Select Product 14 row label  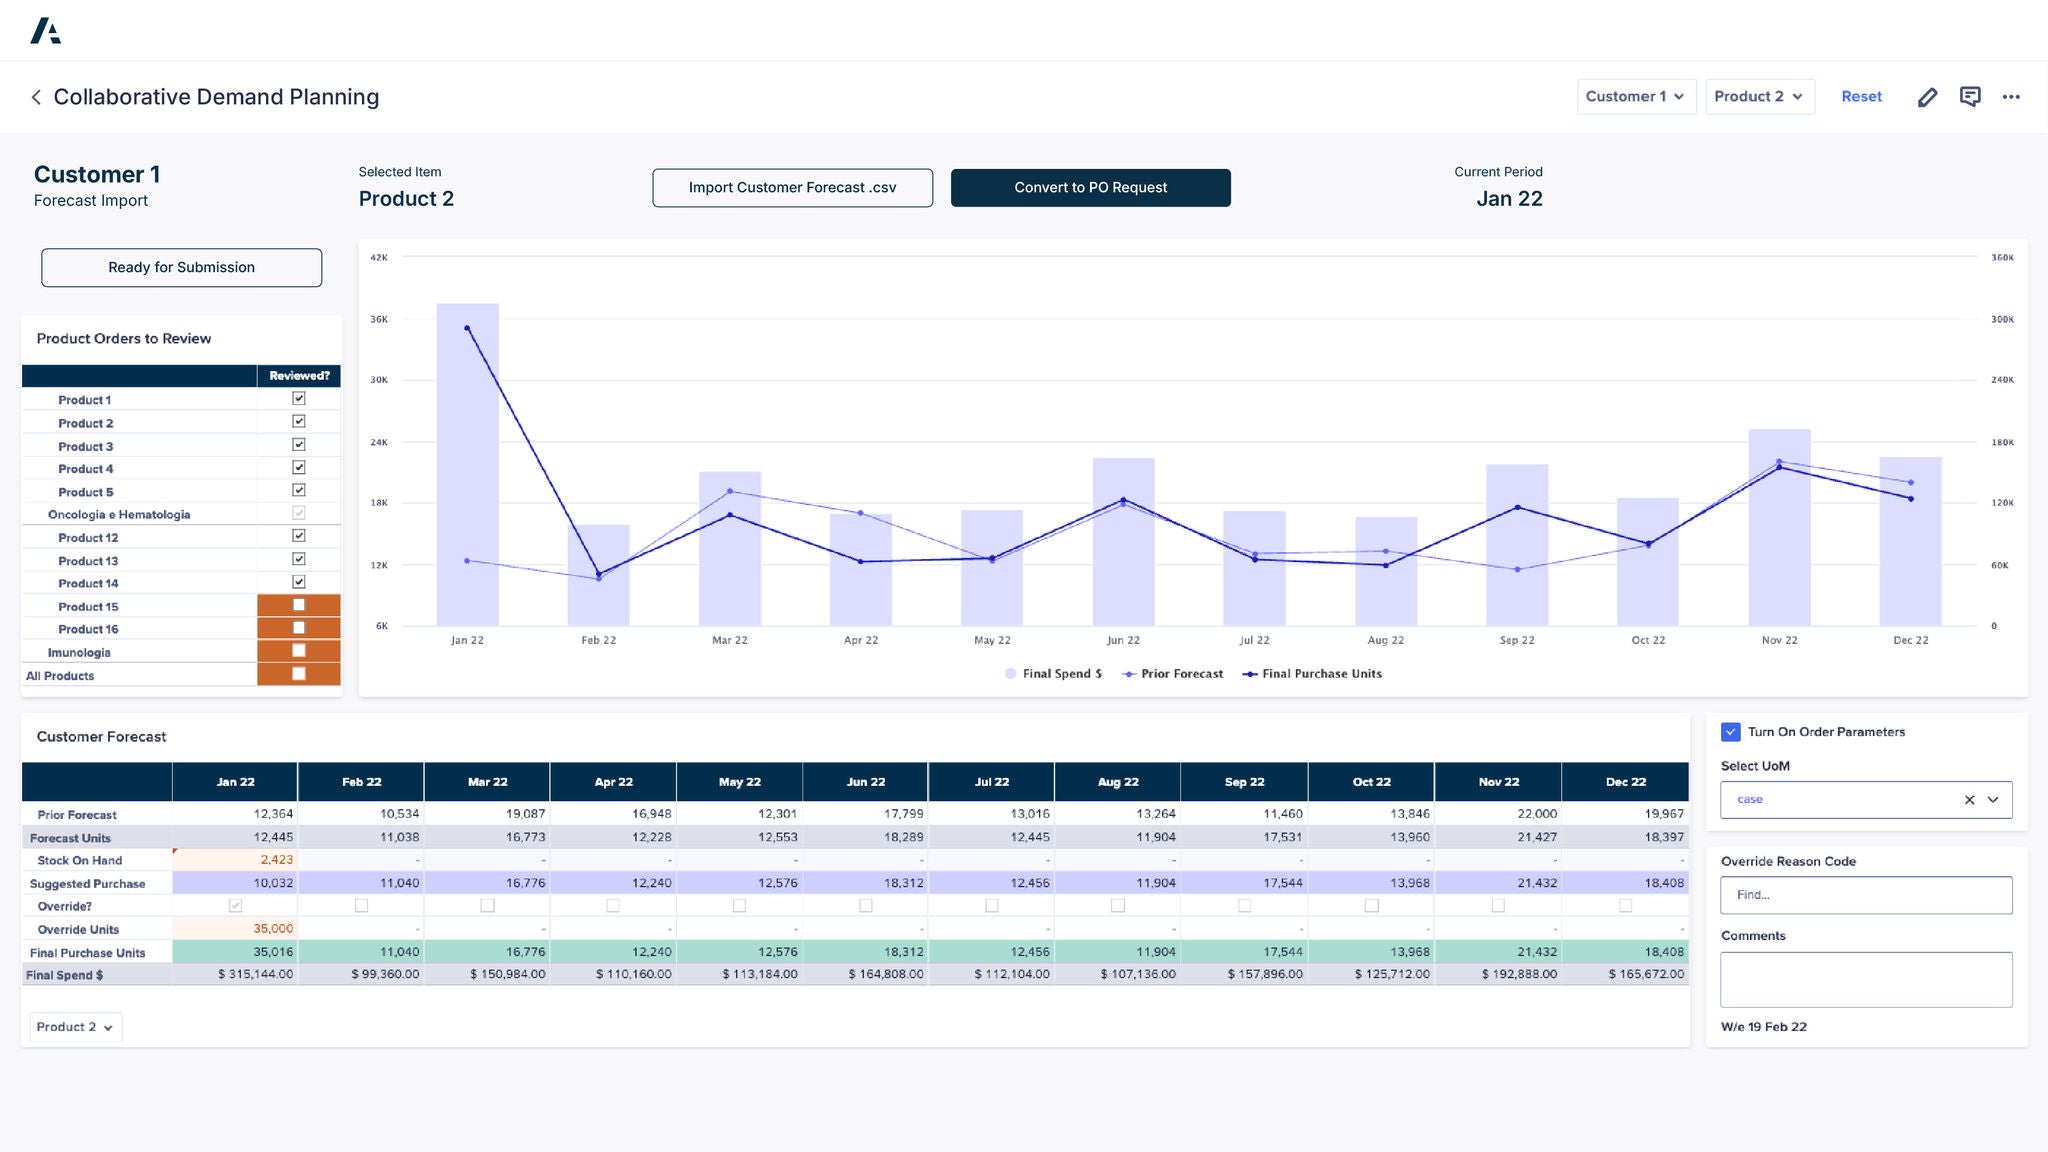point(88,584)
